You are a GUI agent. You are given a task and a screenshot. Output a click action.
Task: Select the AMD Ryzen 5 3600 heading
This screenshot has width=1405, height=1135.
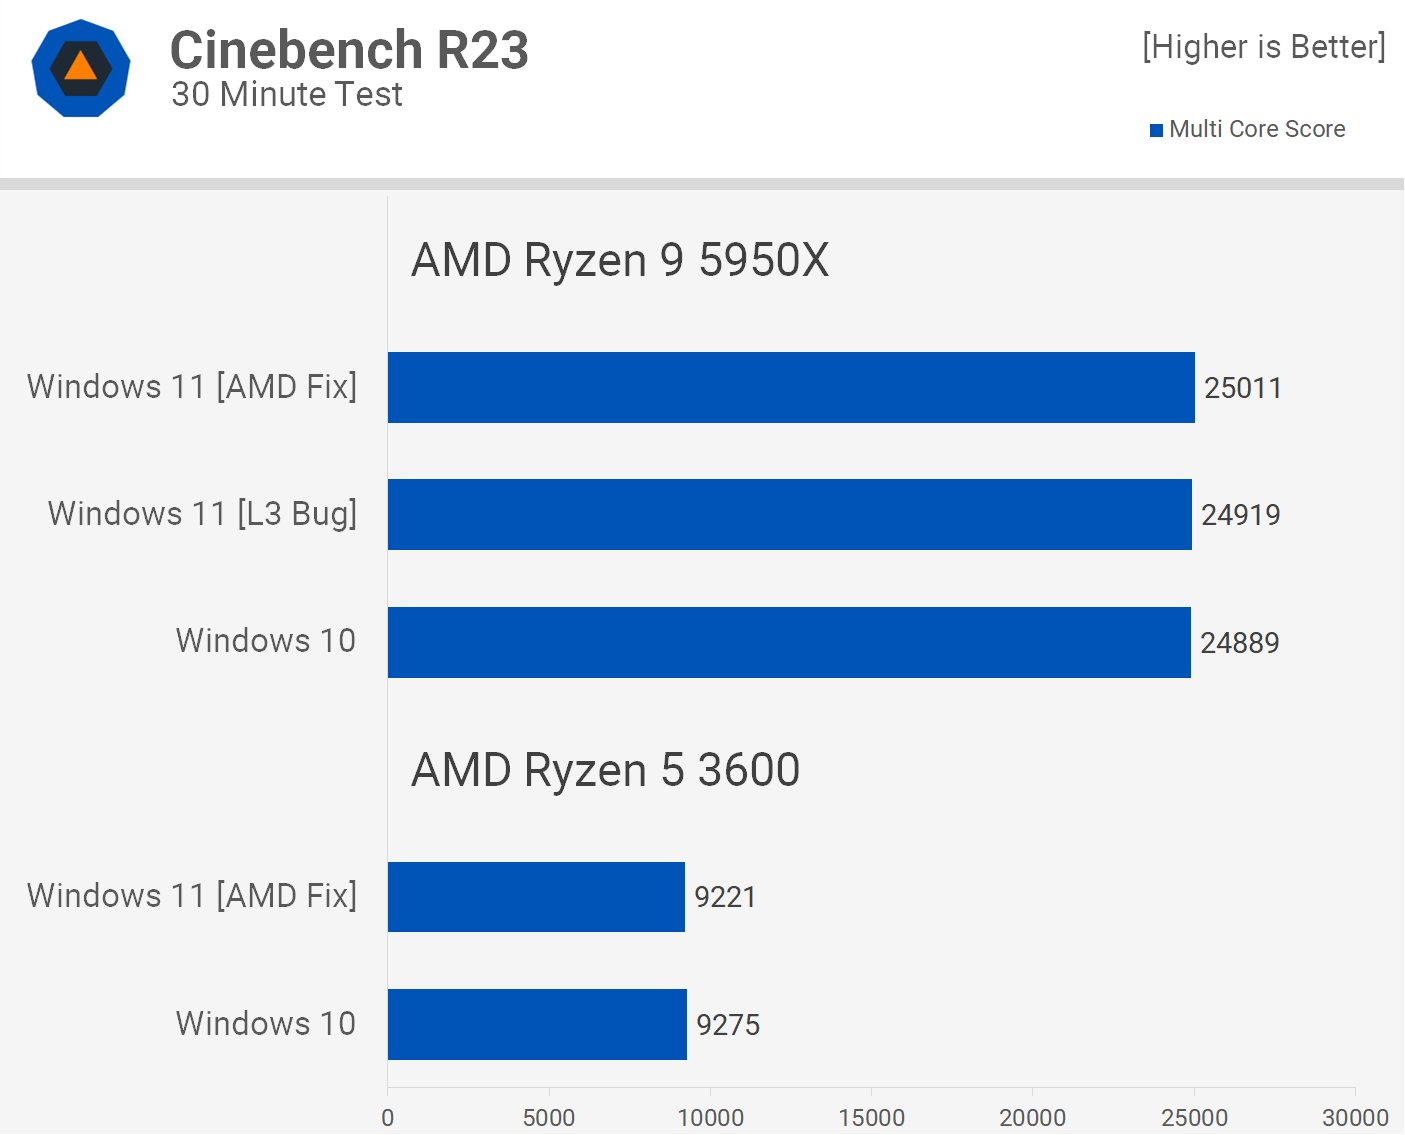(605, 770)
